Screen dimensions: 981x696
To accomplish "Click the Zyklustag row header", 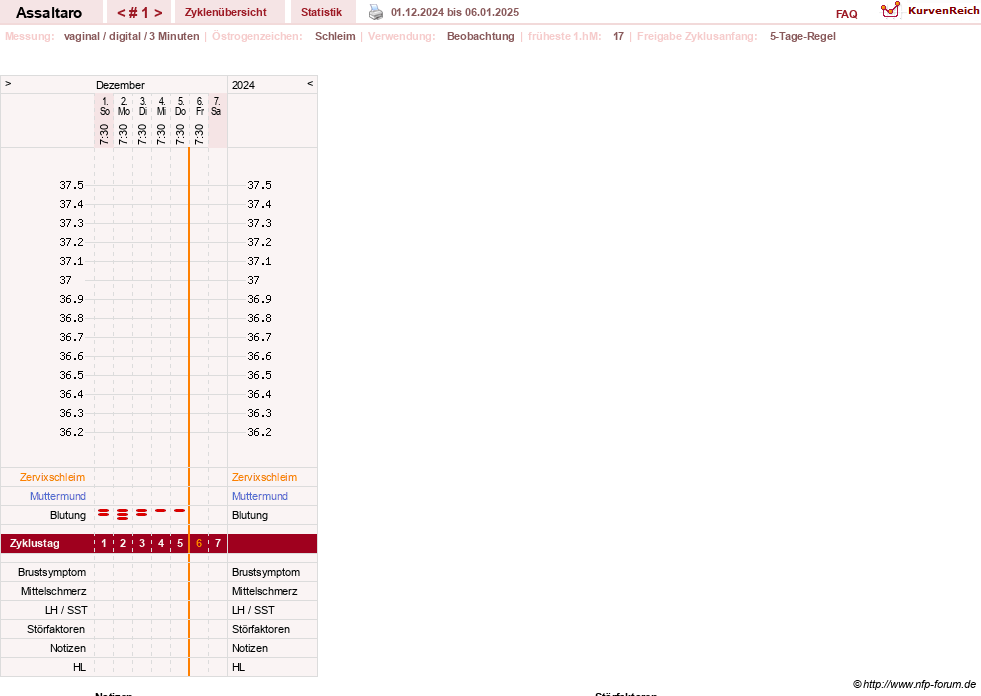I will coord(34,543).
